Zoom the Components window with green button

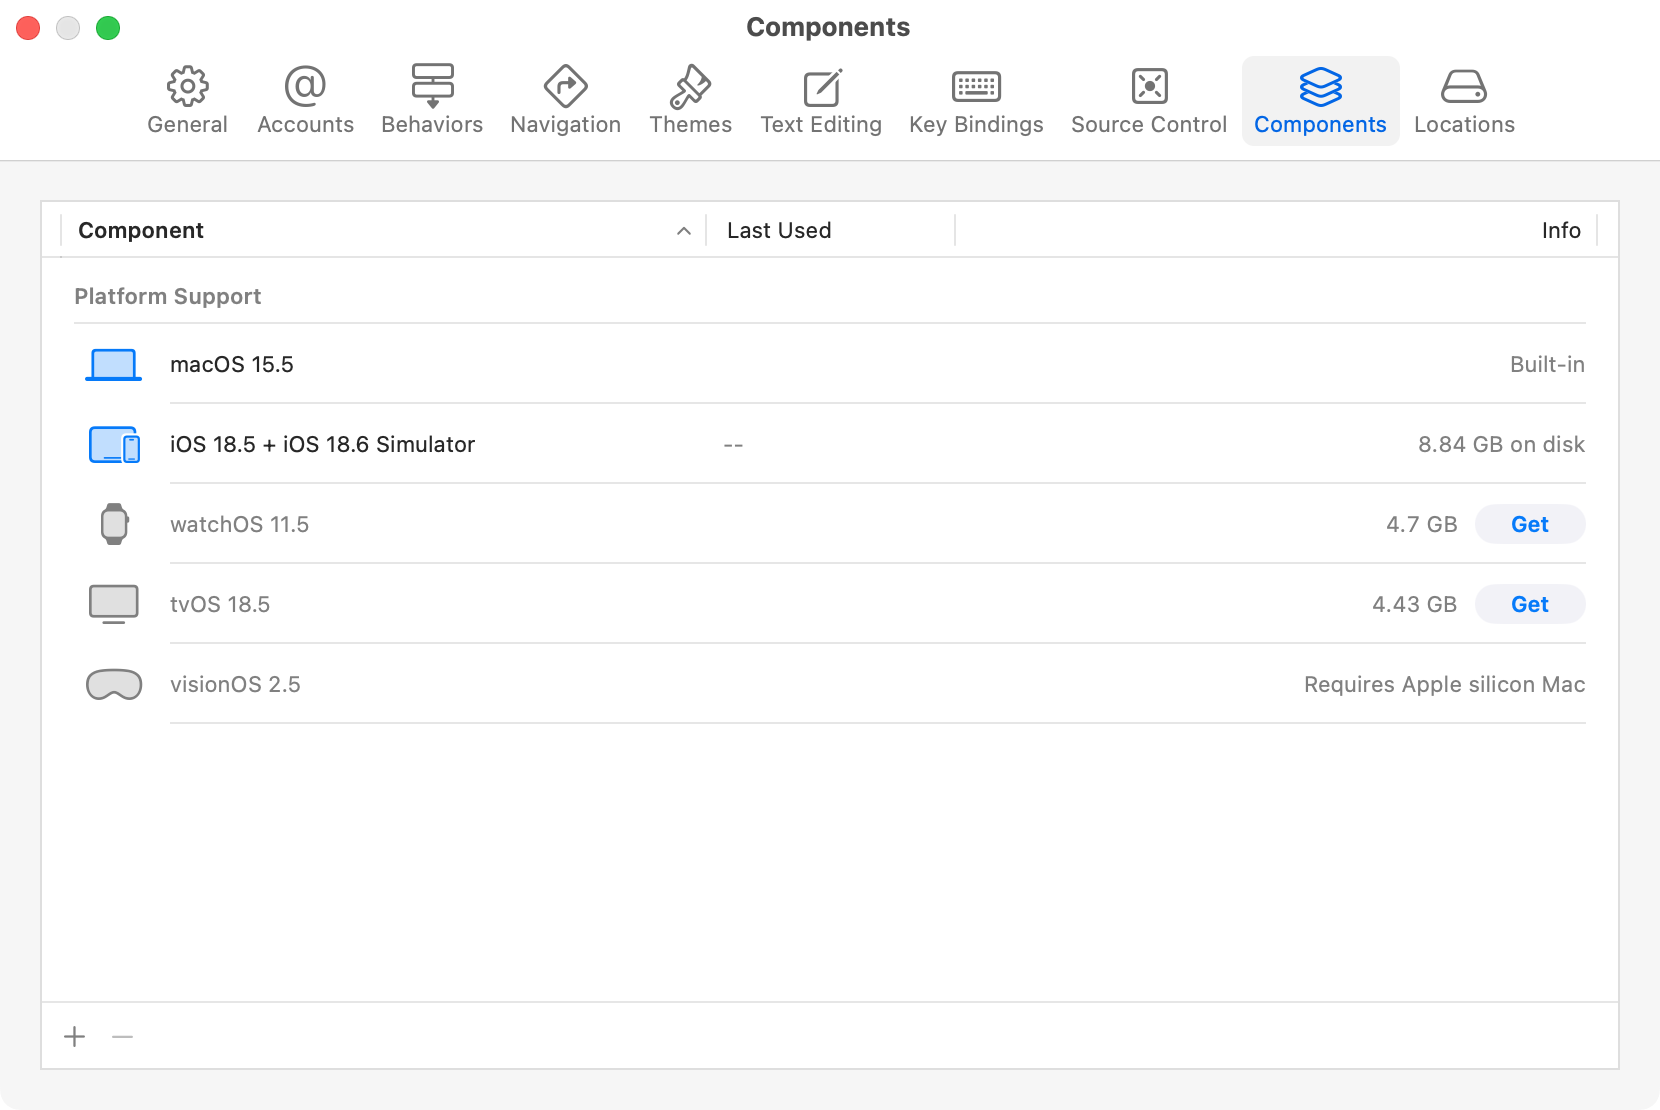108,28
